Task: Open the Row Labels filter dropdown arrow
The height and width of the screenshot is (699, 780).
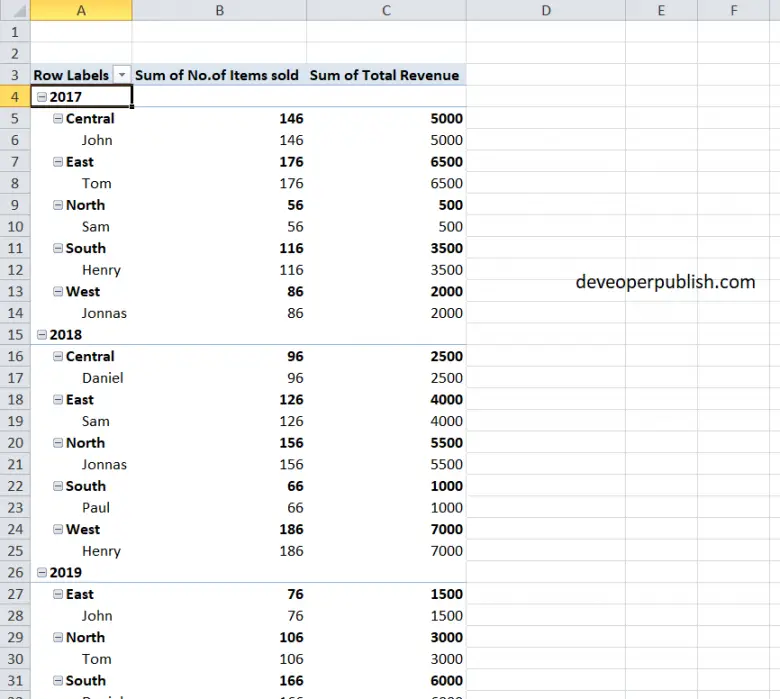Action: (122, 75)
